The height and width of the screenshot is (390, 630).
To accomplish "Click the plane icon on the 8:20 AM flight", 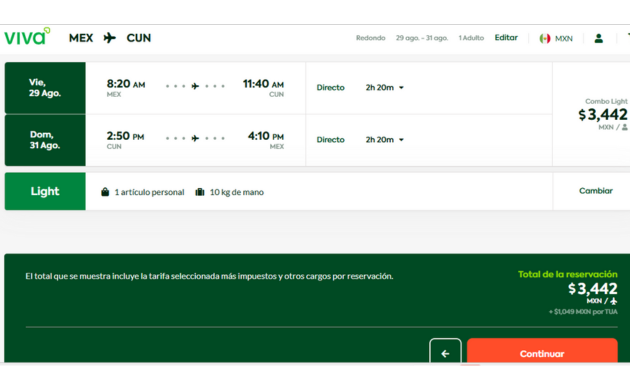I will coord(195,86).
